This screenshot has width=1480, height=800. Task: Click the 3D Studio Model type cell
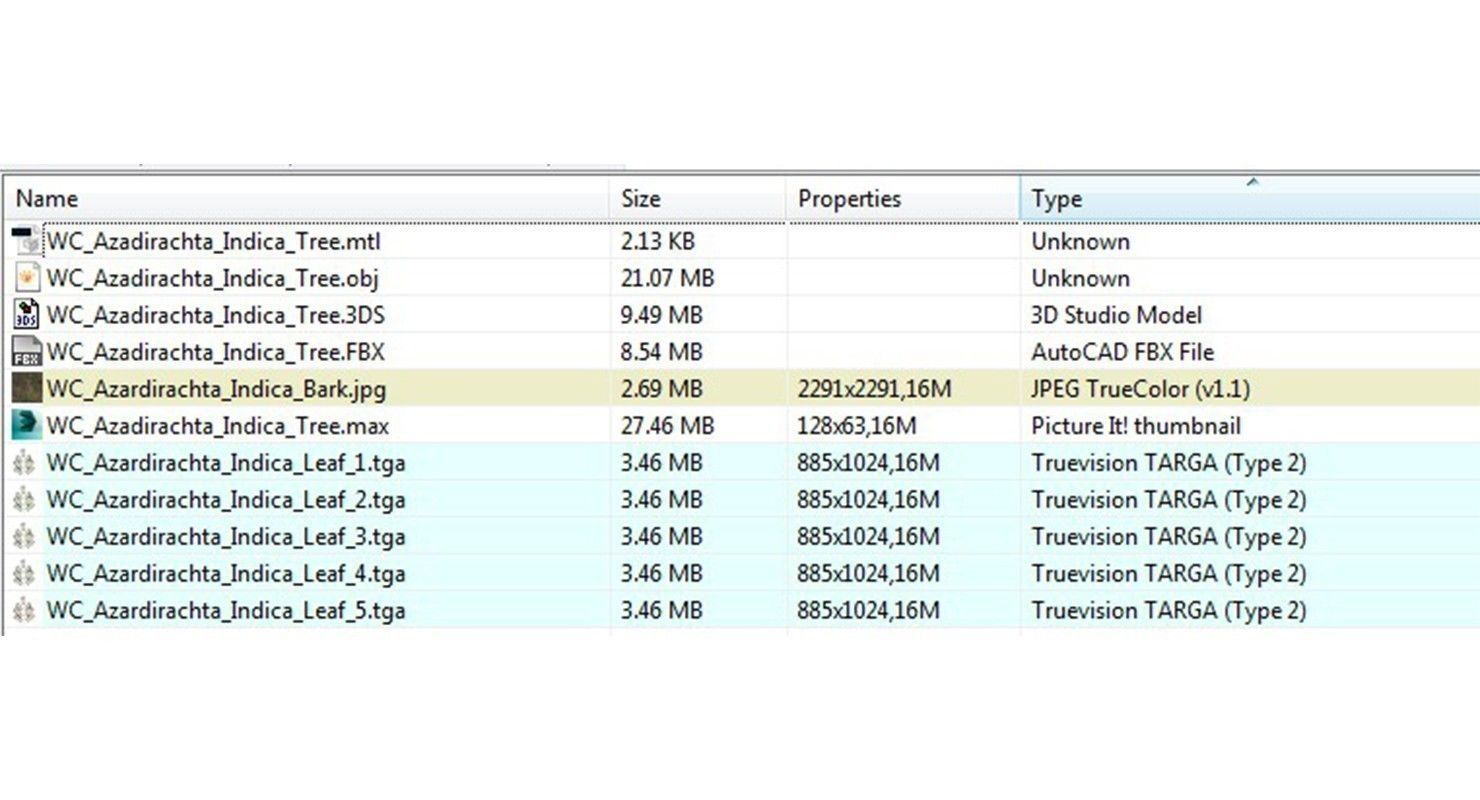click(1116, 315)
